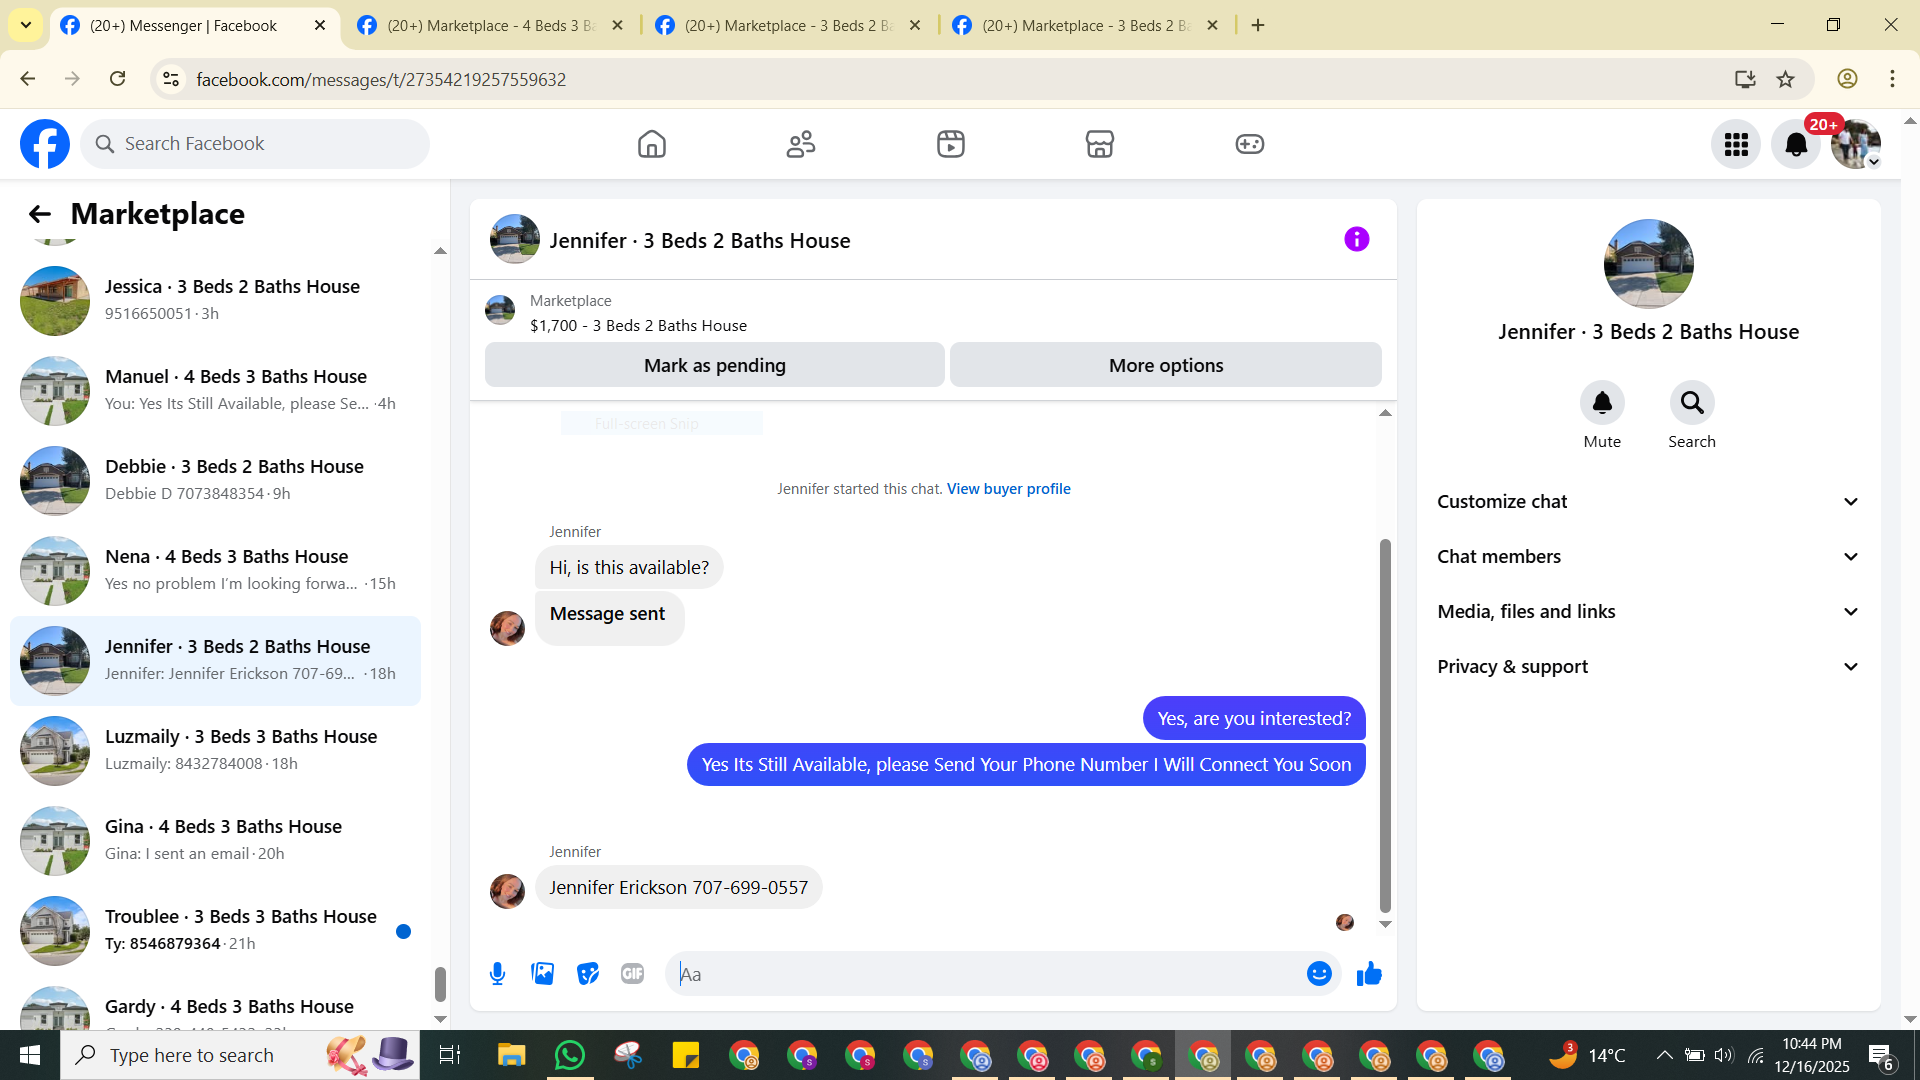Screen dimensions: 1920x1080
Task: Click the chat messages scrollbar
Action: point(1385,726)
